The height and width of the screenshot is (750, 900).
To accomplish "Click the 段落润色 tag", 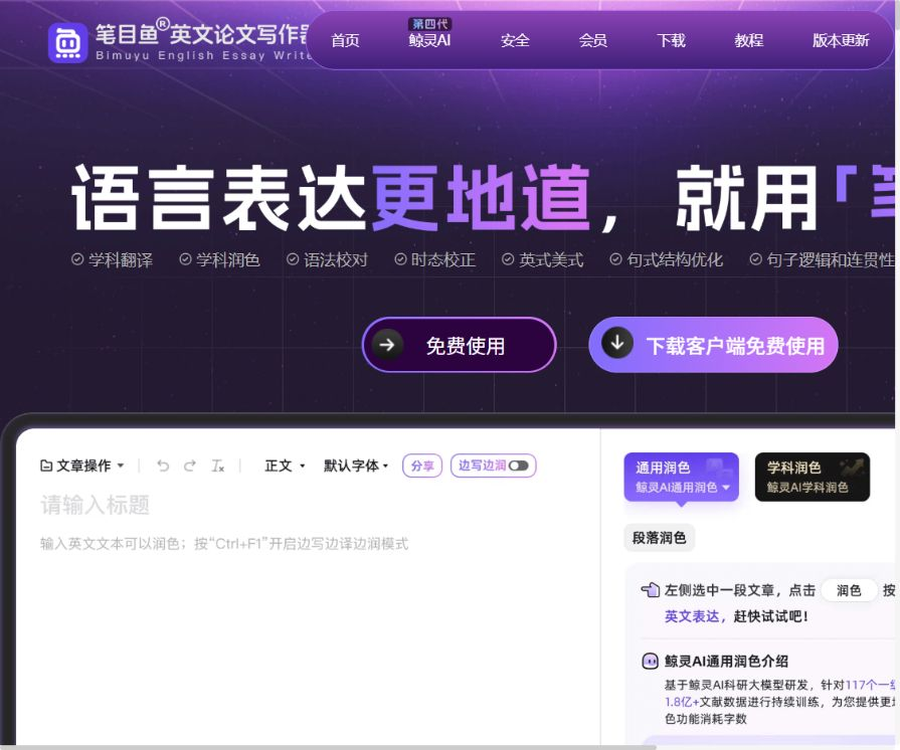I will pyautogui.click(x=659, y=538).
